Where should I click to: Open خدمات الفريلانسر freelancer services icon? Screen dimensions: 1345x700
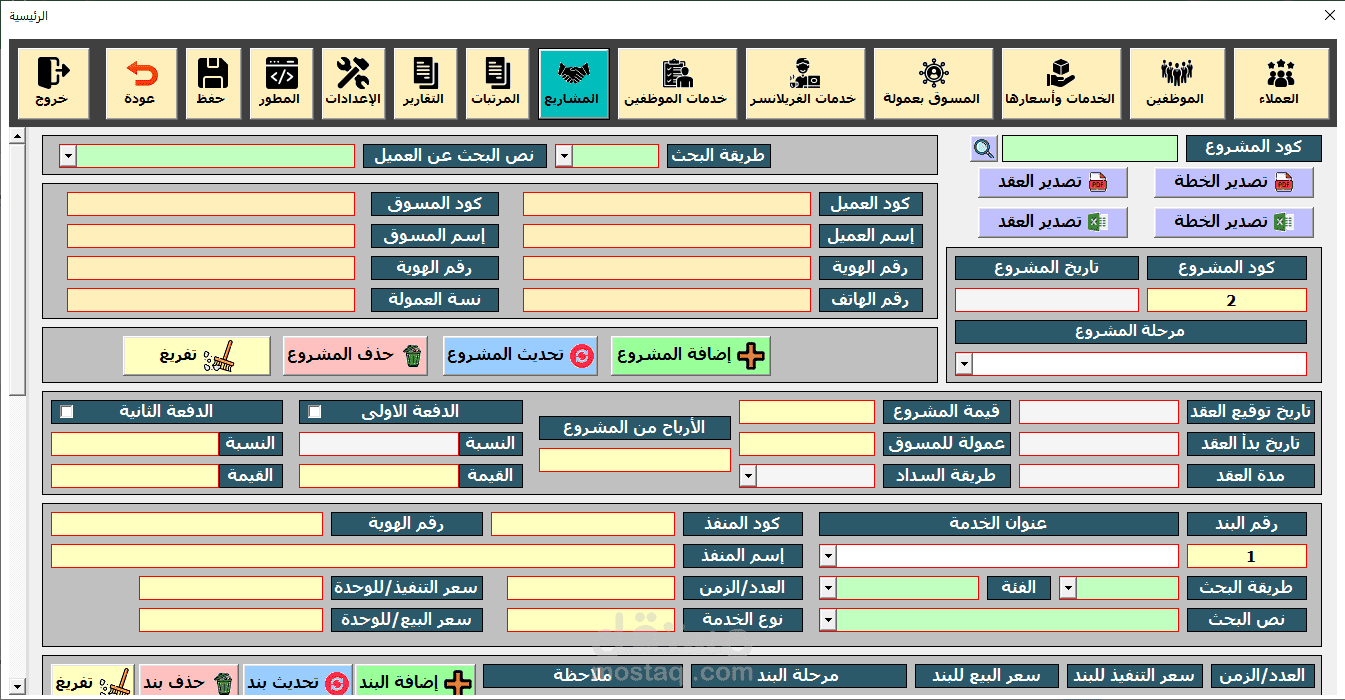[x=805, y=82]
